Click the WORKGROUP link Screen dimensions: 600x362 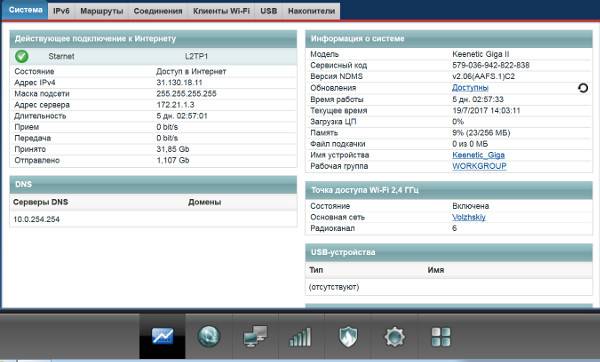click(x=479, y=166)
